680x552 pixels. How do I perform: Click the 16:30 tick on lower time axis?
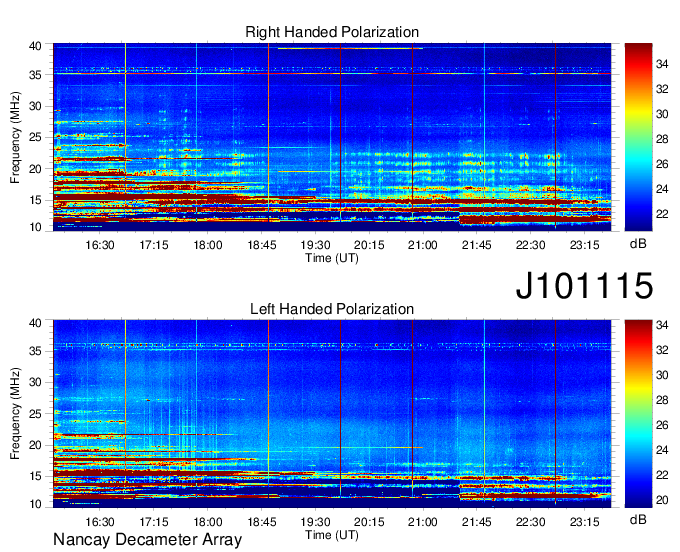pyautogui.click(x=100, y=522)
